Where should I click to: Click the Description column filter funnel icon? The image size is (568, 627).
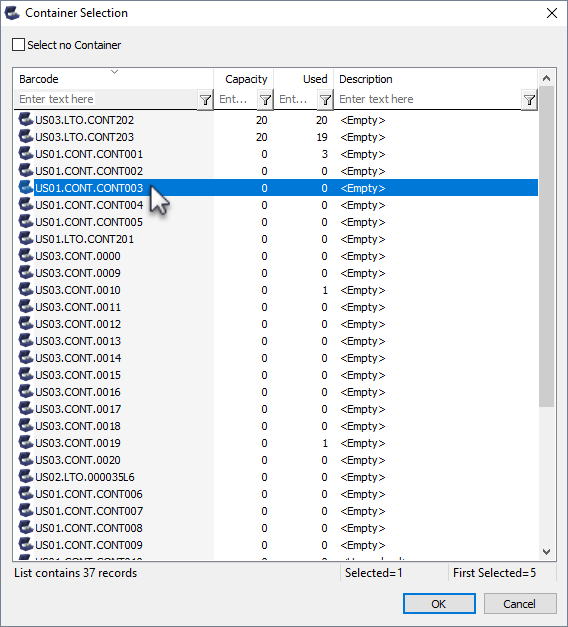click(x=529, y=99)
